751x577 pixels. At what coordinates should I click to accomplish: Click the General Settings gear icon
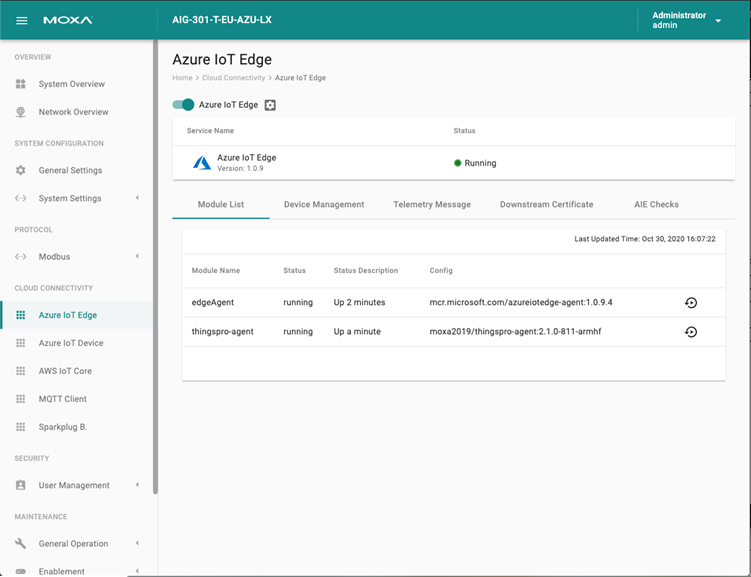(x=21, y=170)
